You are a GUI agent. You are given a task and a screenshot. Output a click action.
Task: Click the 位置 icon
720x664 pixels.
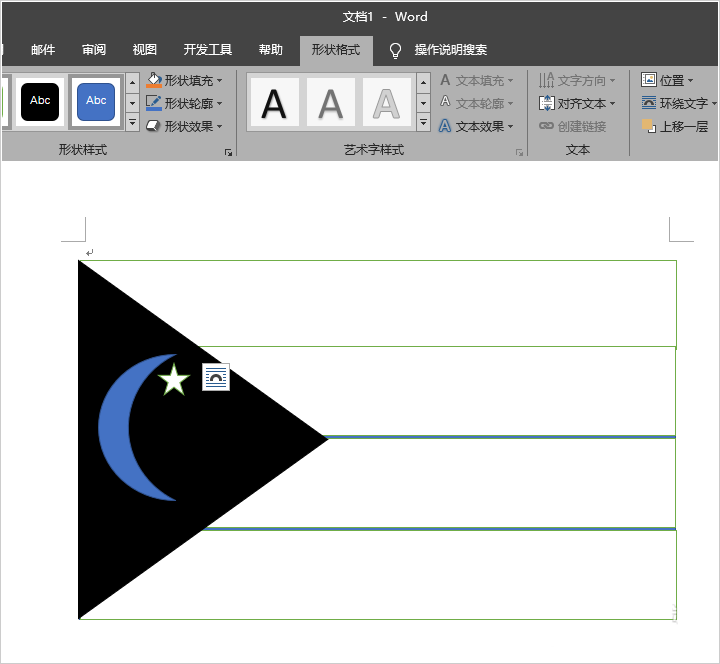click(x=648, y=79)
